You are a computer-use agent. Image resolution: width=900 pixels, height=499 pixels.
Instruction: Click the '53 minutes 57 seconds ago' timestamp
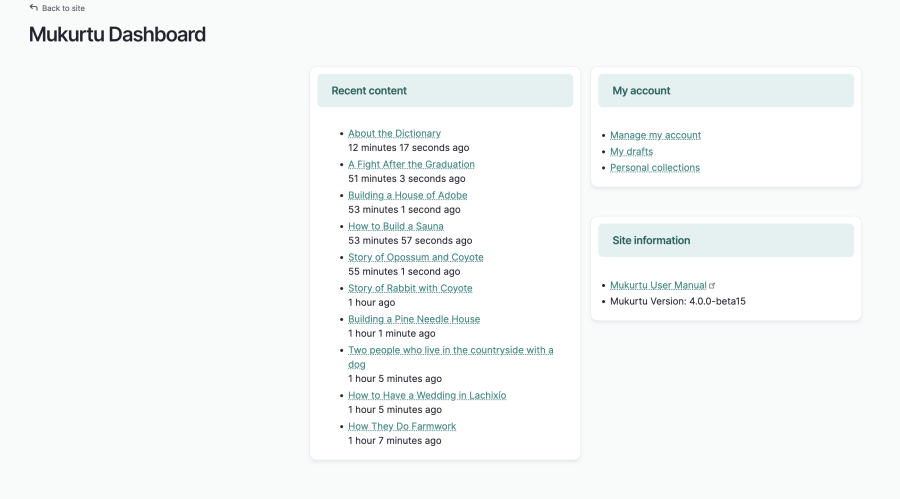(410, 241)
